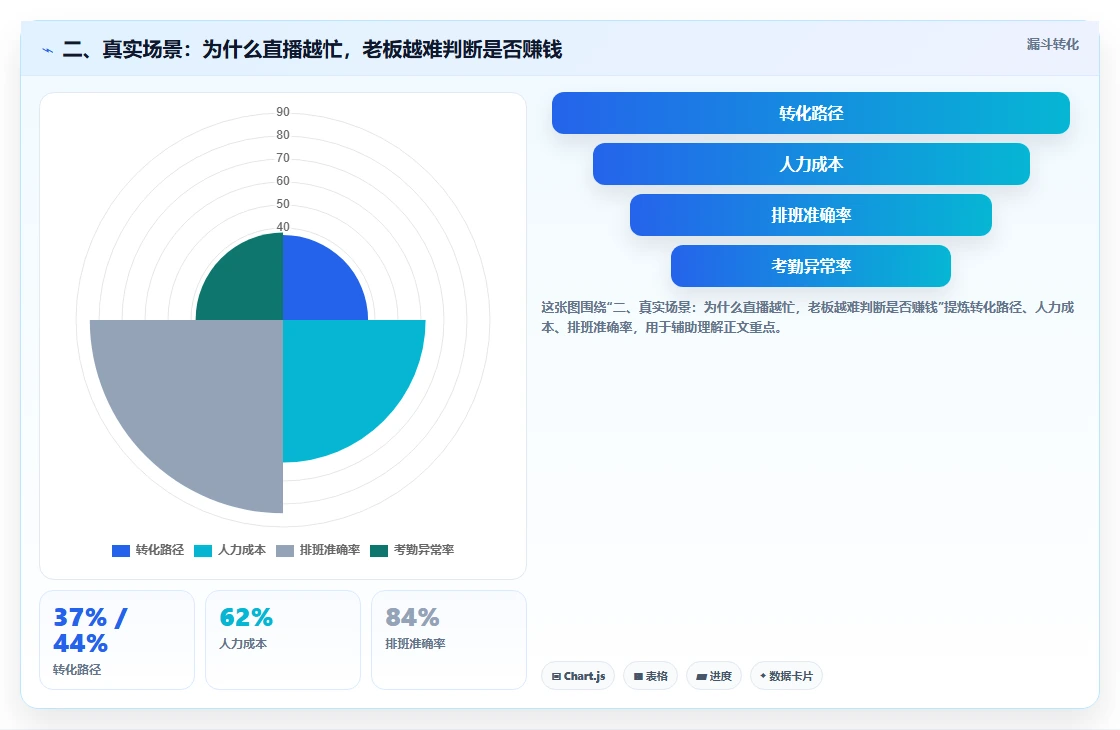1120x730 pixels.
Task: Click the 考勤异常率 legend label
Action: (424, 550)
